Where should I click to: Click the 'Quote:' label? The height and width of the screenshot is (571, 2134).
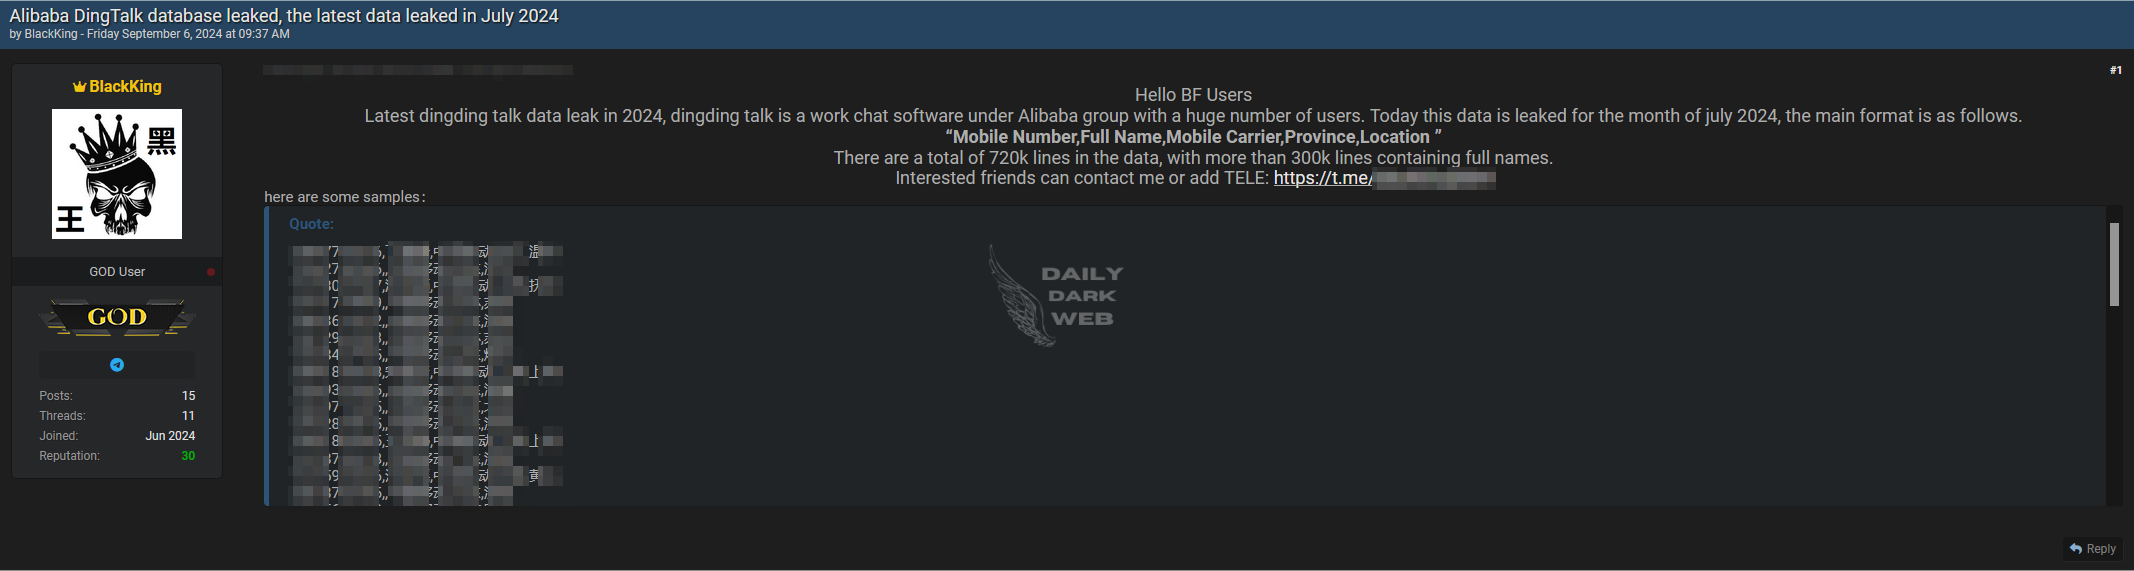pos(311,224)
